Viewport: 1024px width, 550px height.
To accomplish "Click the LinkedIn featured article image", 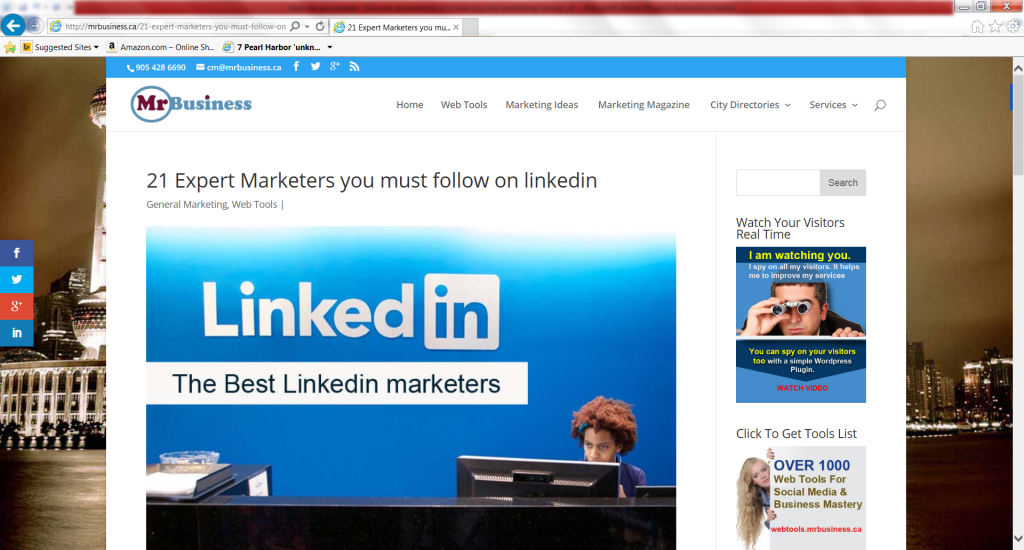I will 411,388.
